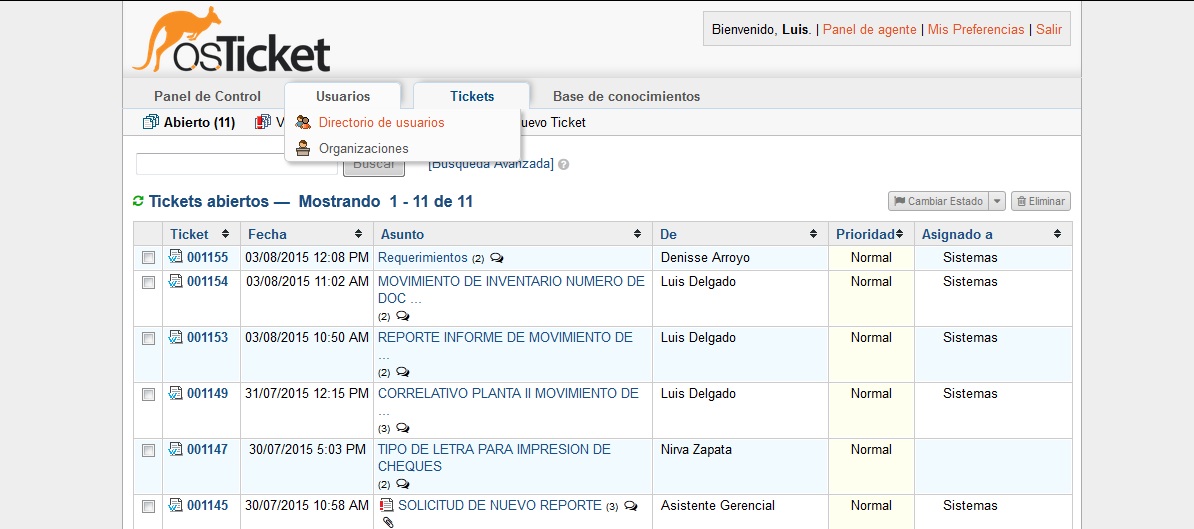This screenshot has height=529, width=1194.
Task: Open TIPO DE LETRA PARA IMPRESION subject
Action: coord(494,457)
